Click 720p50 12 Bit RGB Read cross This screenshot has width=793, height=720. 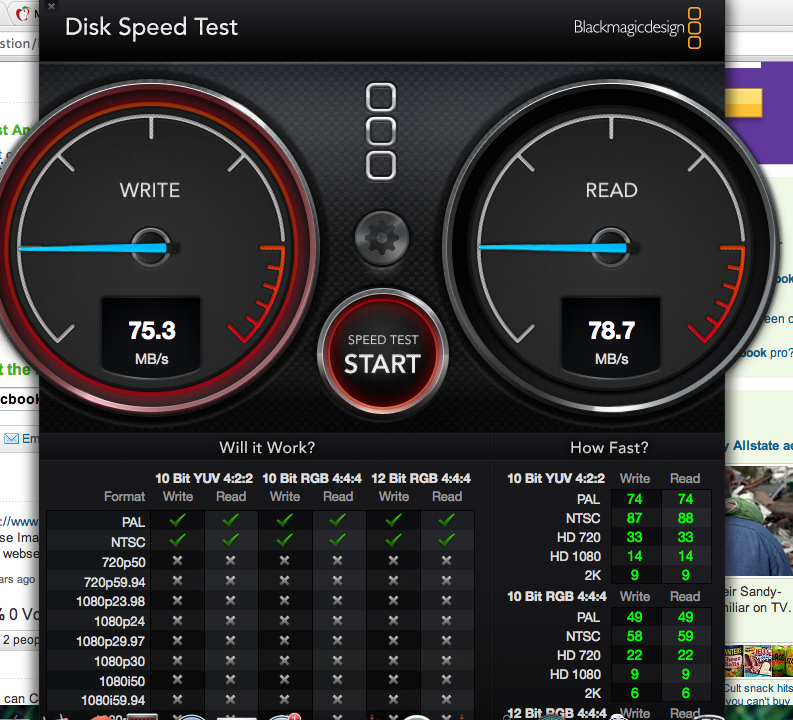click(x=447, y=560)
